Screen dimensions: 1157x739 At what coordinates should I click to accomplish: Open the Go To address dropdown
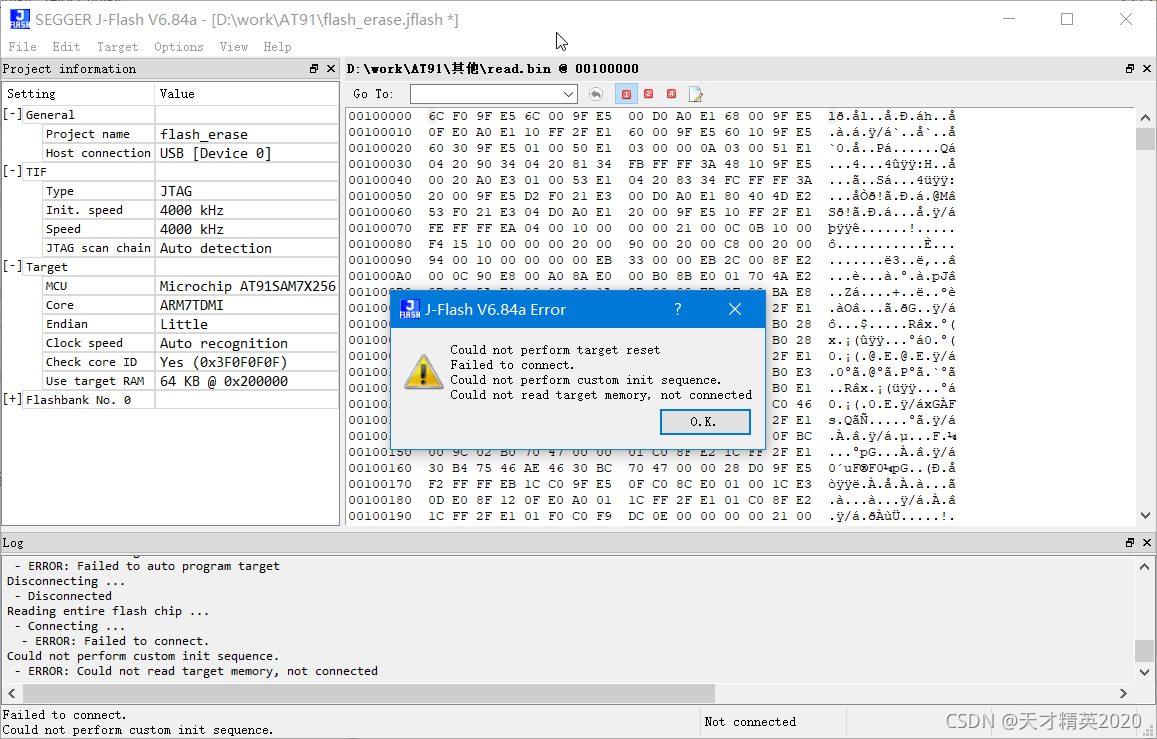click(568, 94)
